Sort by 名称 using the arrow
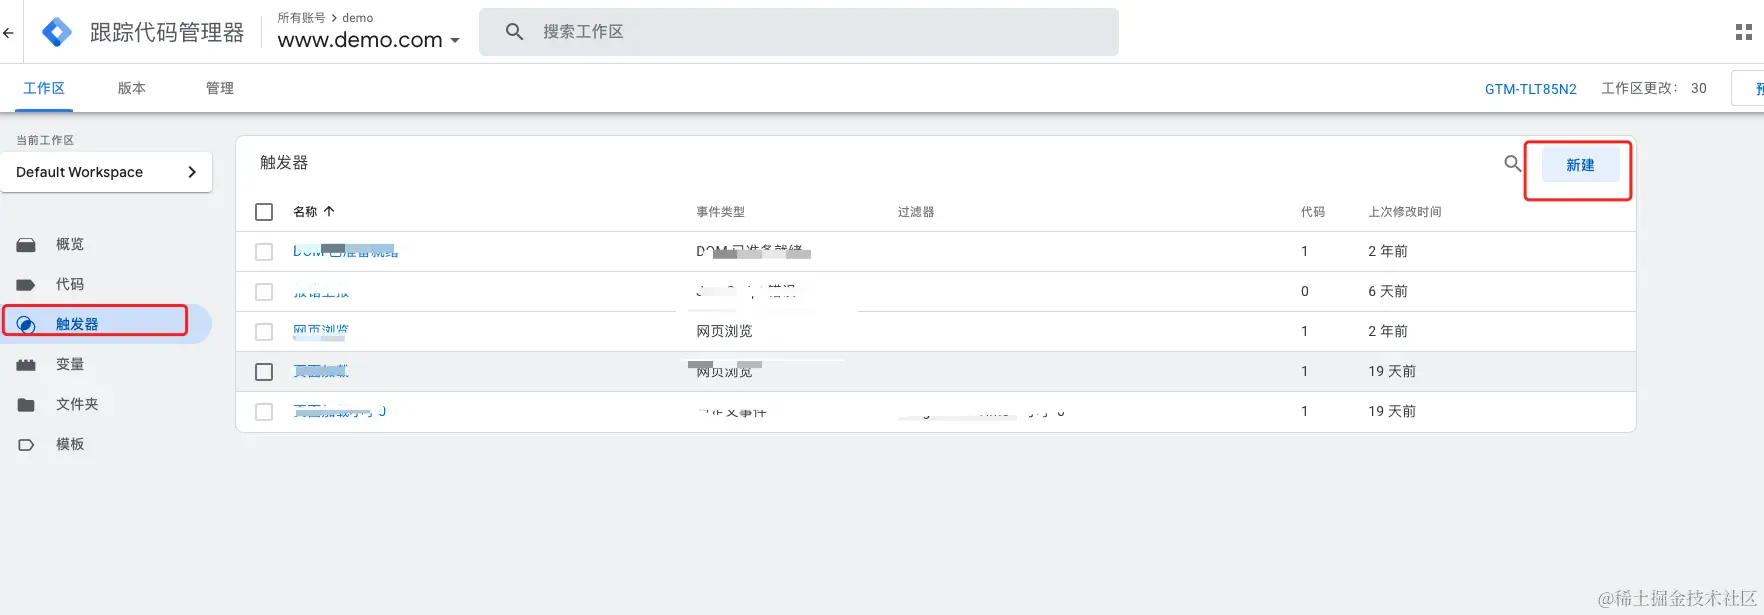The height and width of the screenshot is (615, 1764). [329, 211]
